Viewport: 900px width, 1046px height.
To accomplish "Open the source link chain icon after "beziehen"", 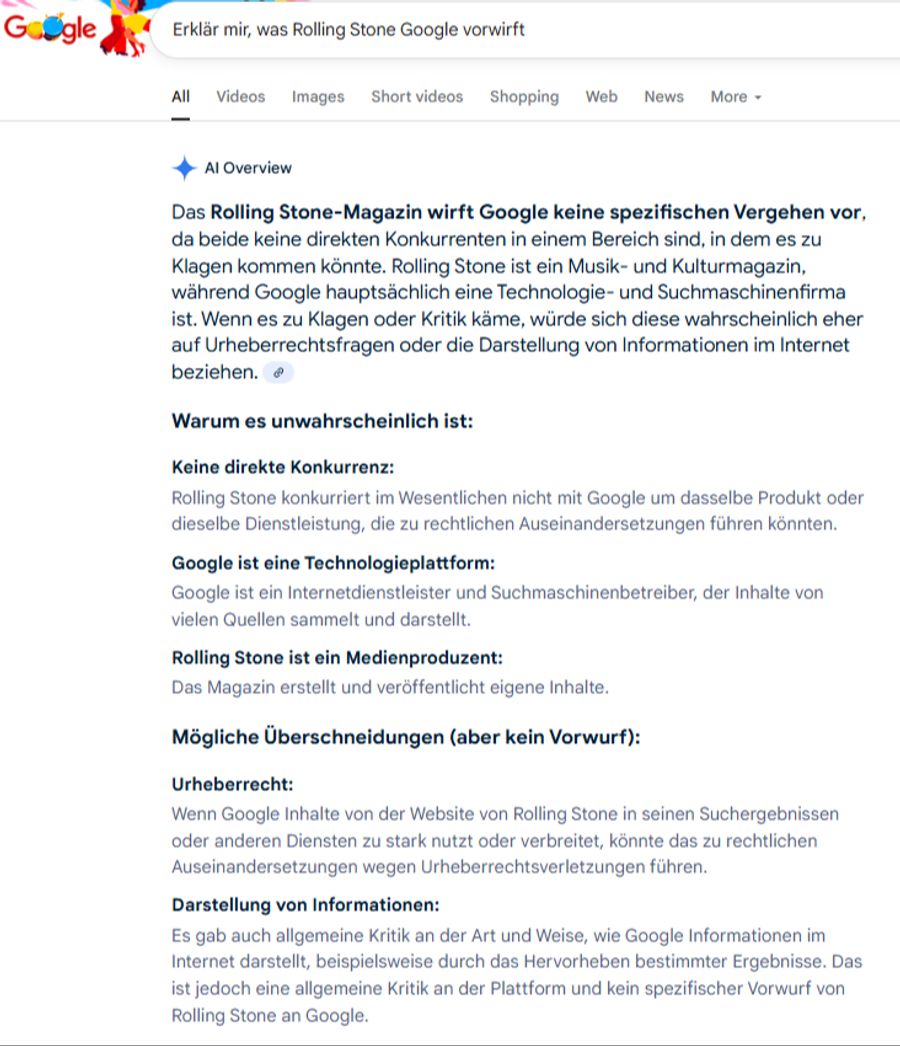I will tap(278, 373).
